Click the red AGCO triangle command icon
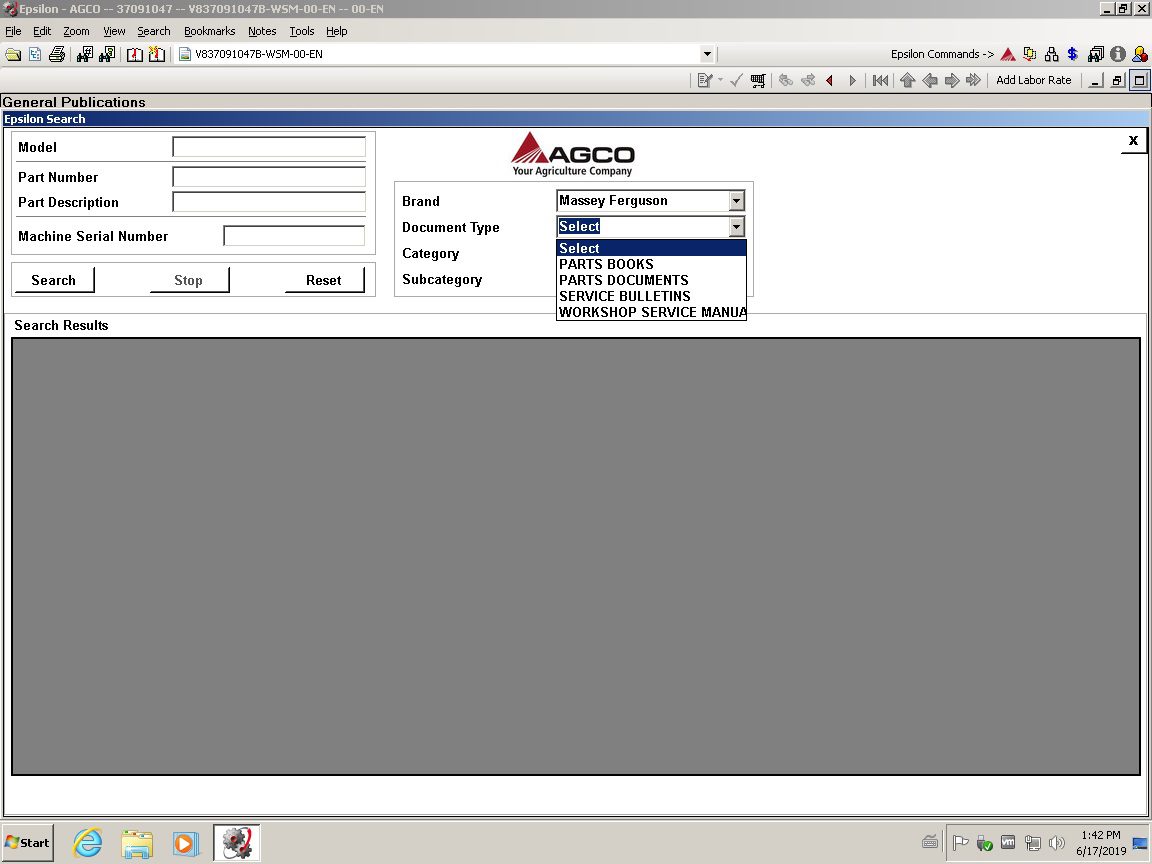 pyautogui.click(x=1008, y=54)
